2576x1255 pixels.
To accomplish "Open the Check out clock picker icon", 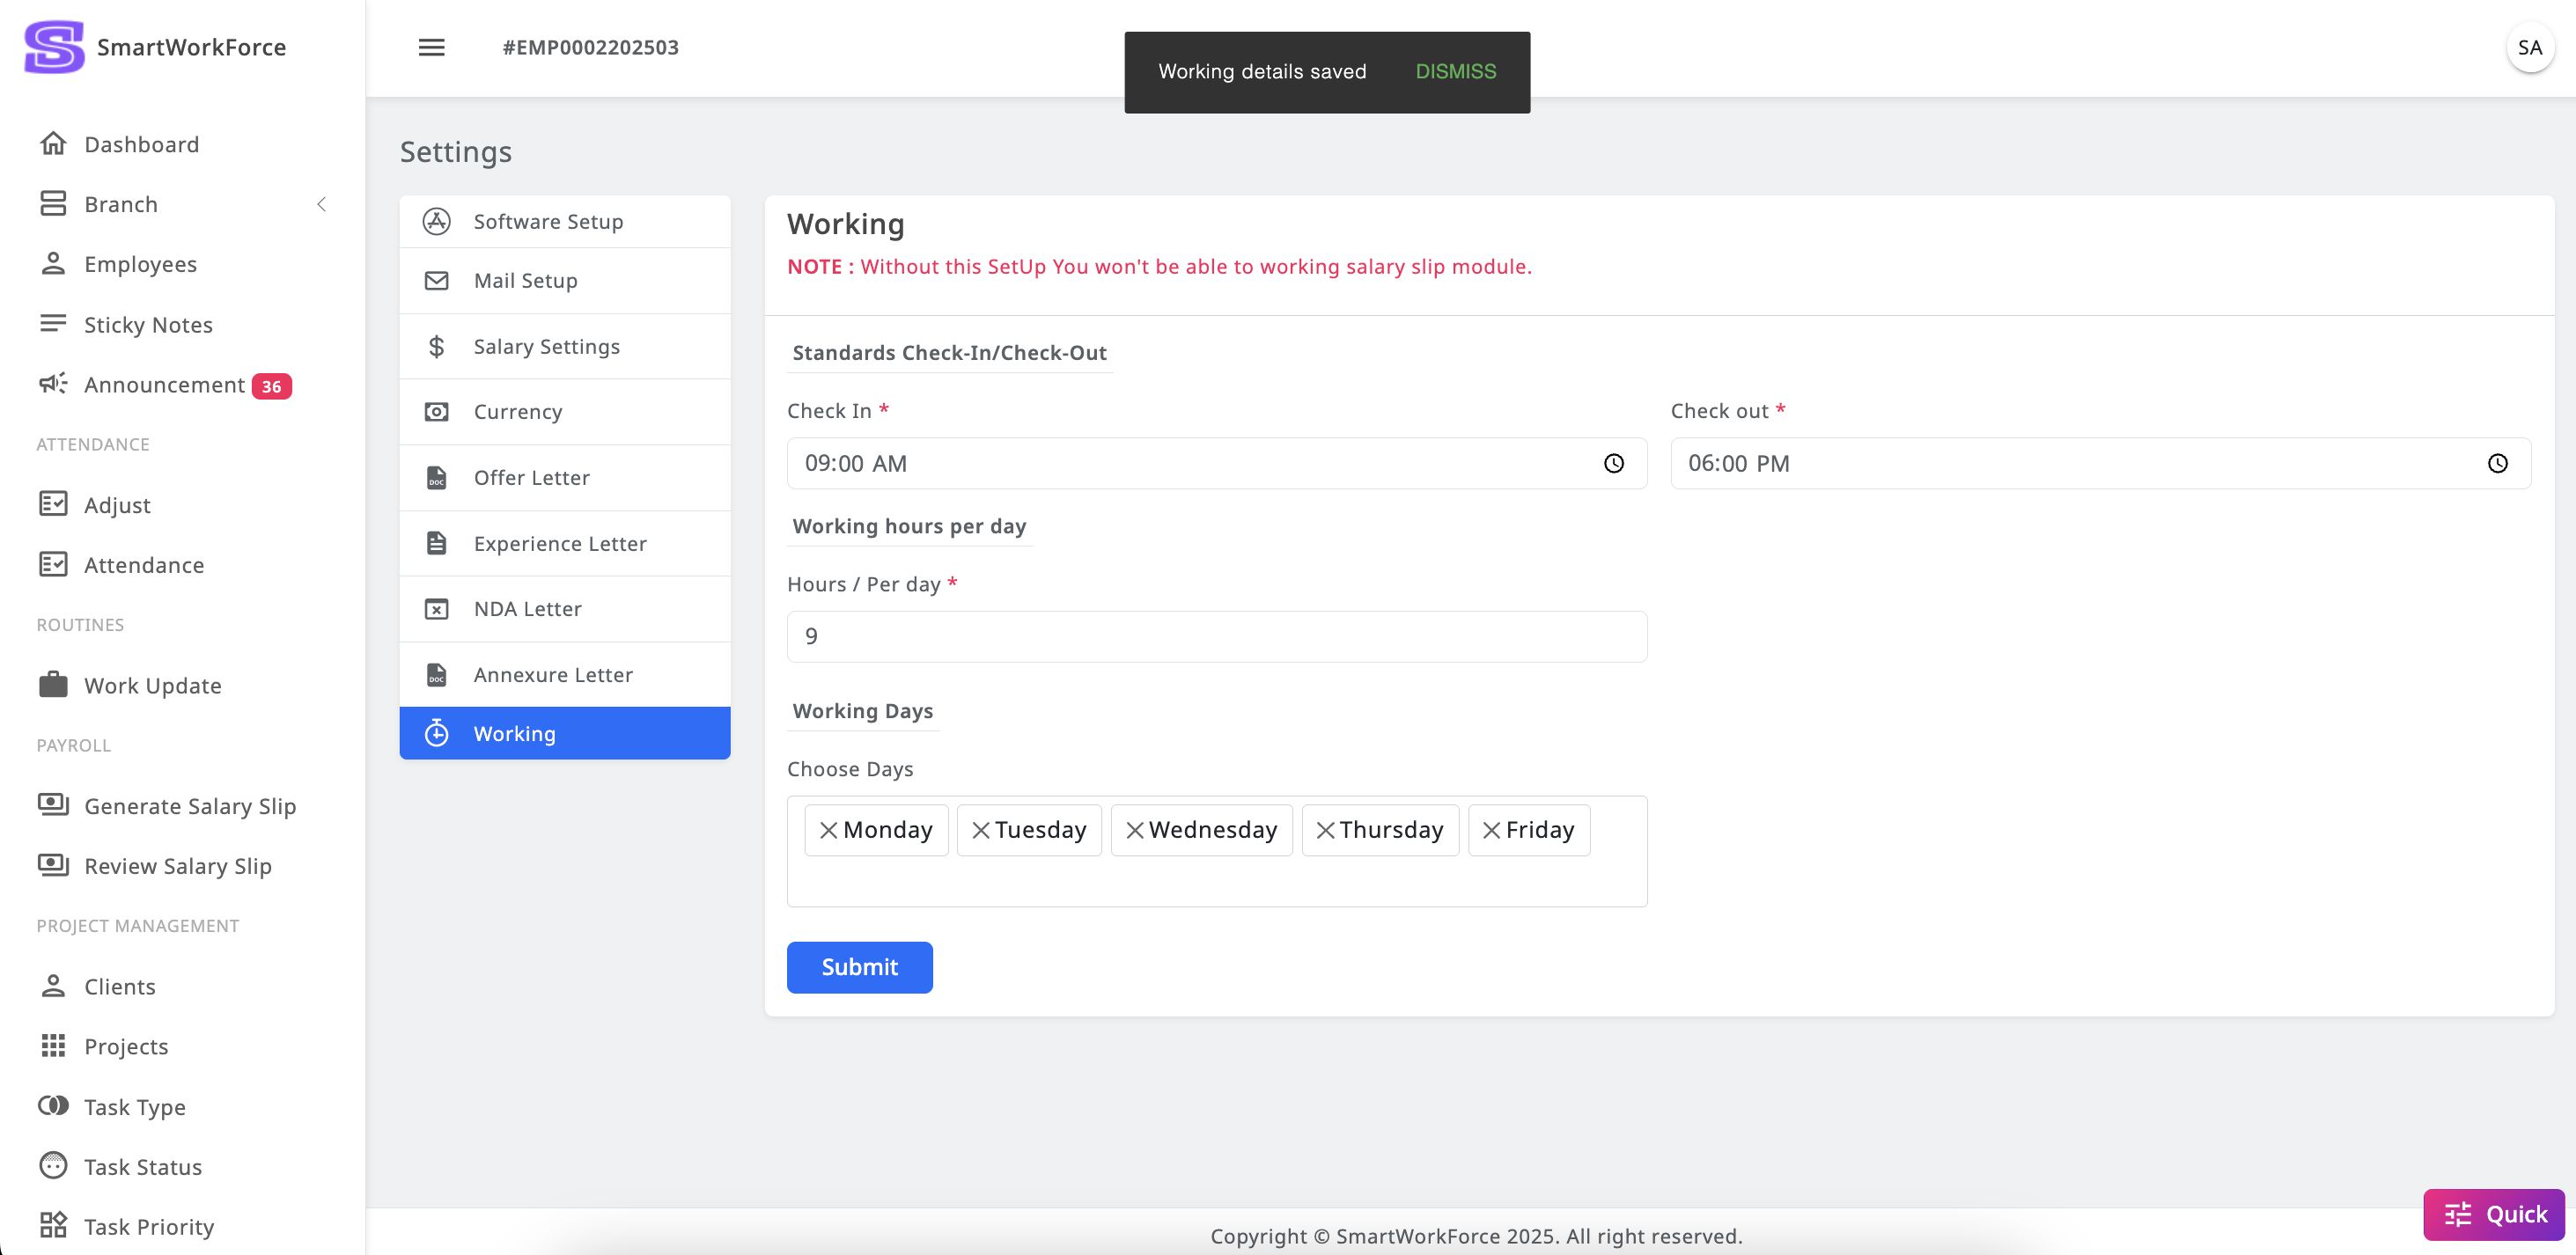I will [x=2497, y=463].
